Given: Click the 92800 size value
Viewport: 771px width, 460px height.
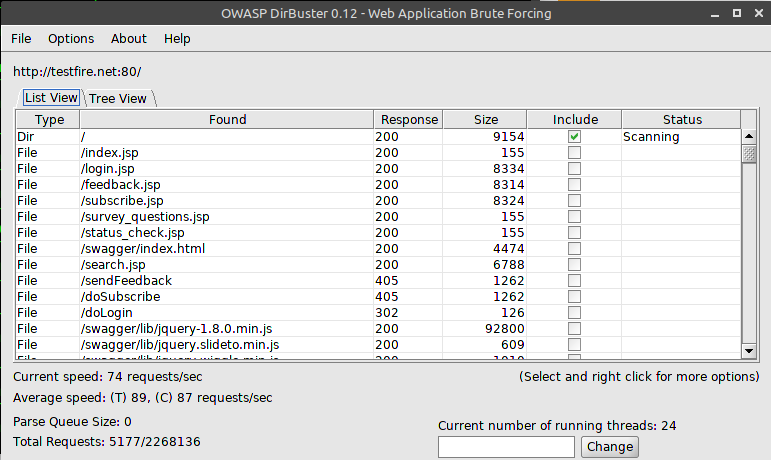Looking at the screenshot, I should click(504, 328).
